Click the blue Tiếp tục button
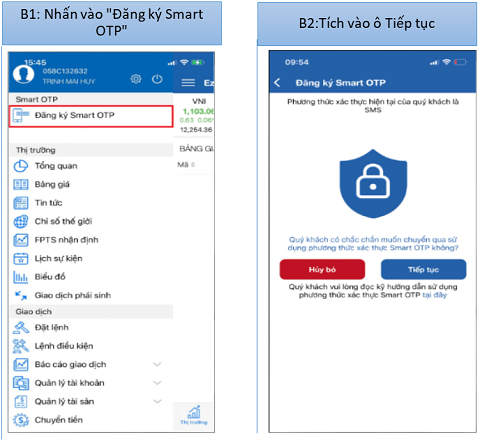Screen dimensions: 480x441 424,269
